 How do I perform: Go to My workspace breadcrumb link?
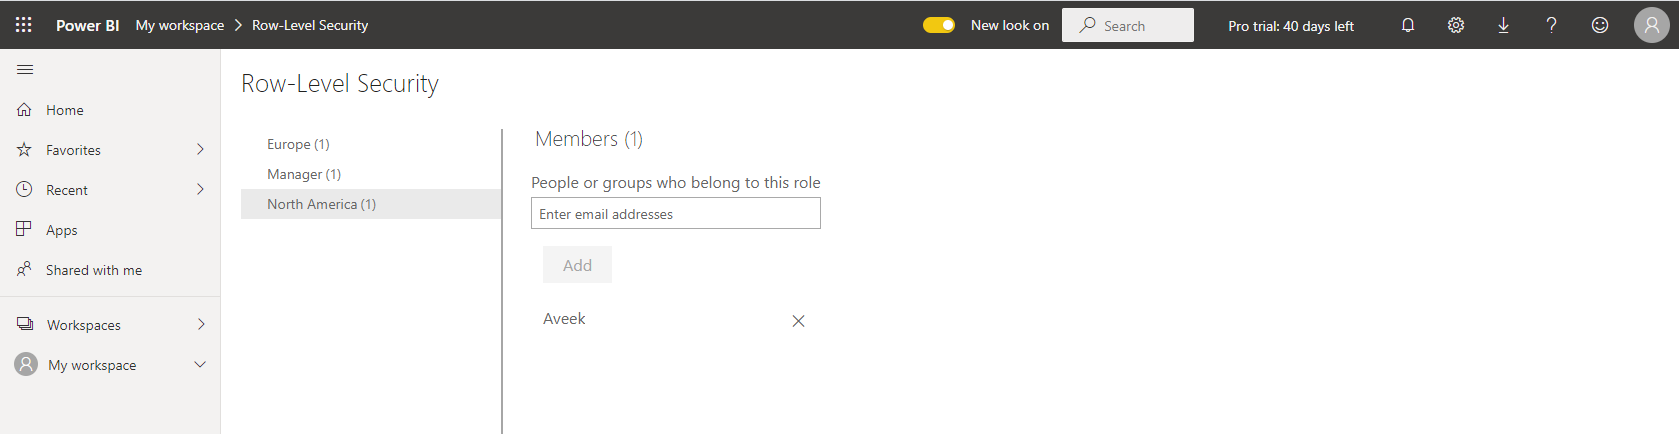click(180, 25)
